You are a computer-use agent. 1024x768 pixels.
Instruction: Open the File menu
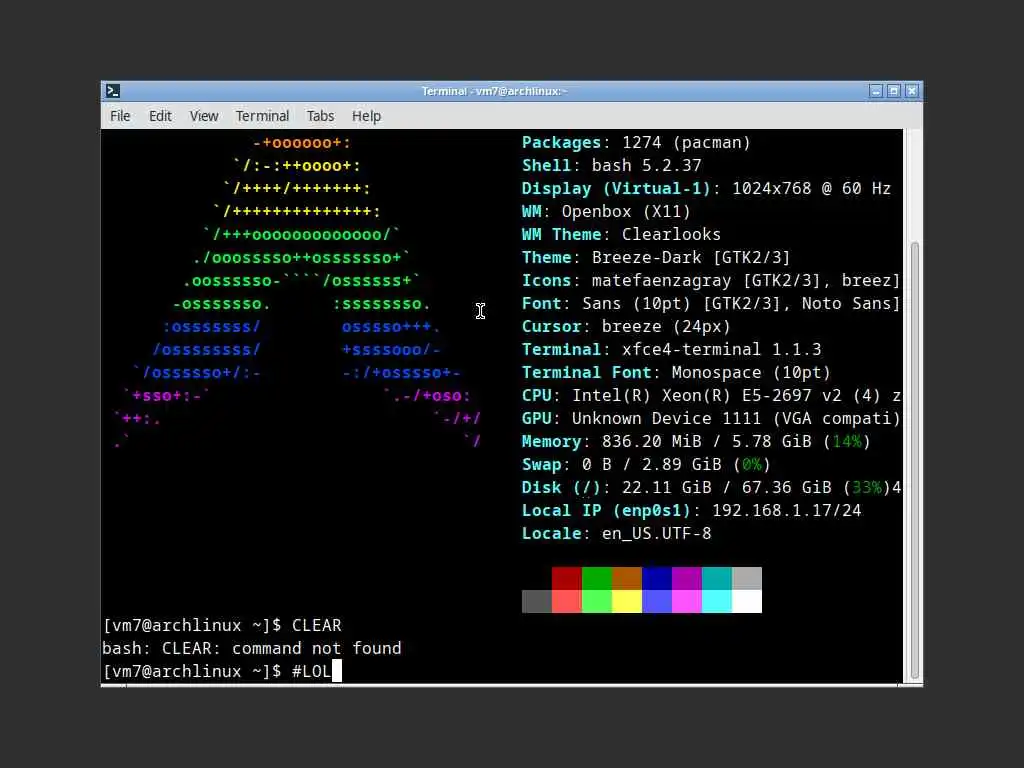[x=120, y=116]
